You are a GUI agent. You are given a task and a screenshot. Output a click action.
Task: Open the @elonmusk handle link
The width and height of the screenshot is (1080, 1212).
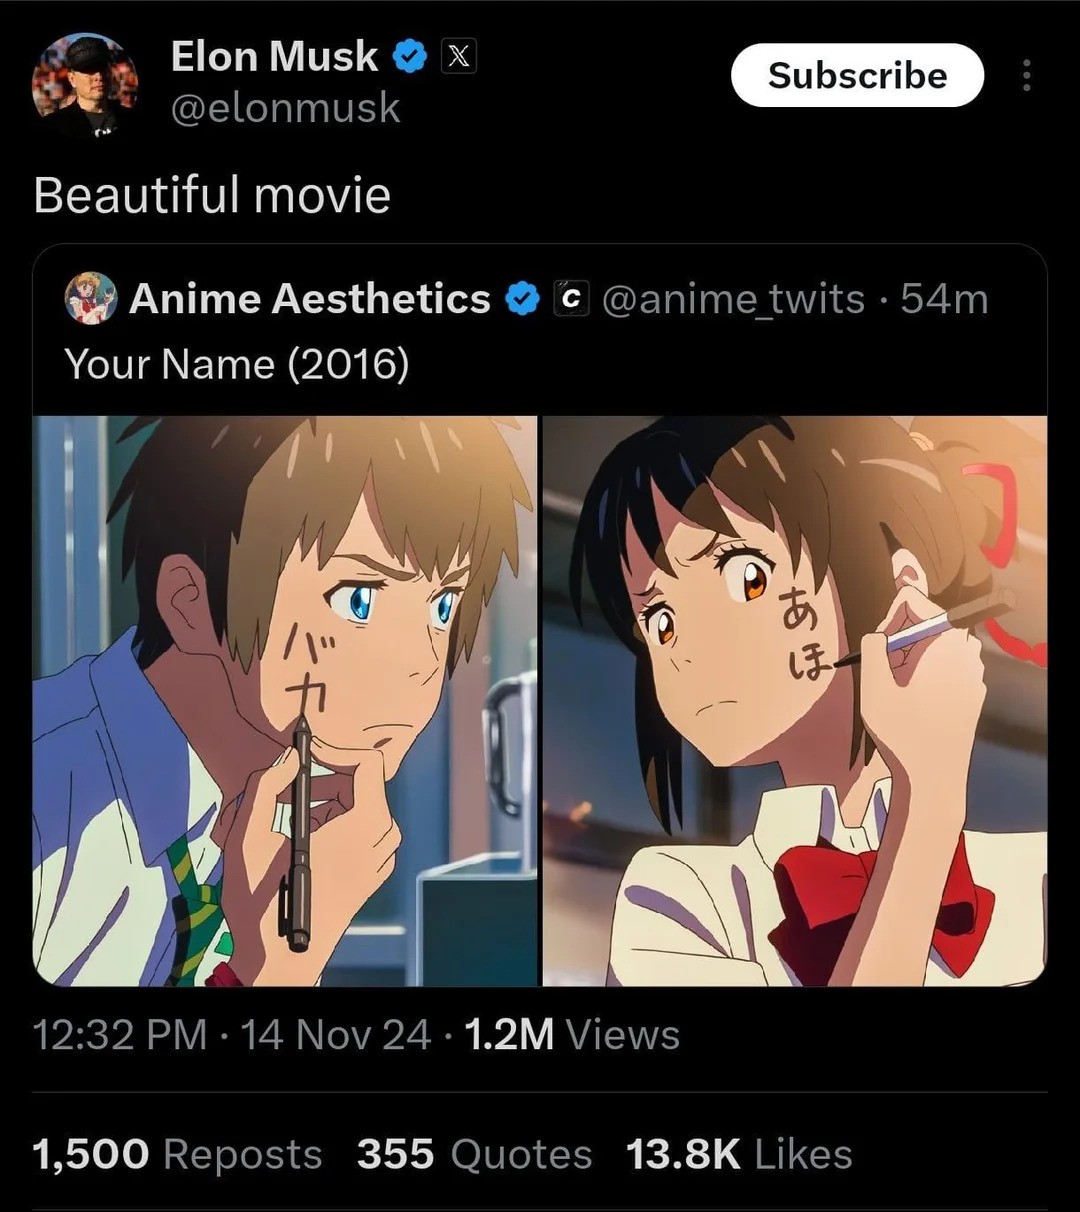pyautogui.click(x=285, y=108)
